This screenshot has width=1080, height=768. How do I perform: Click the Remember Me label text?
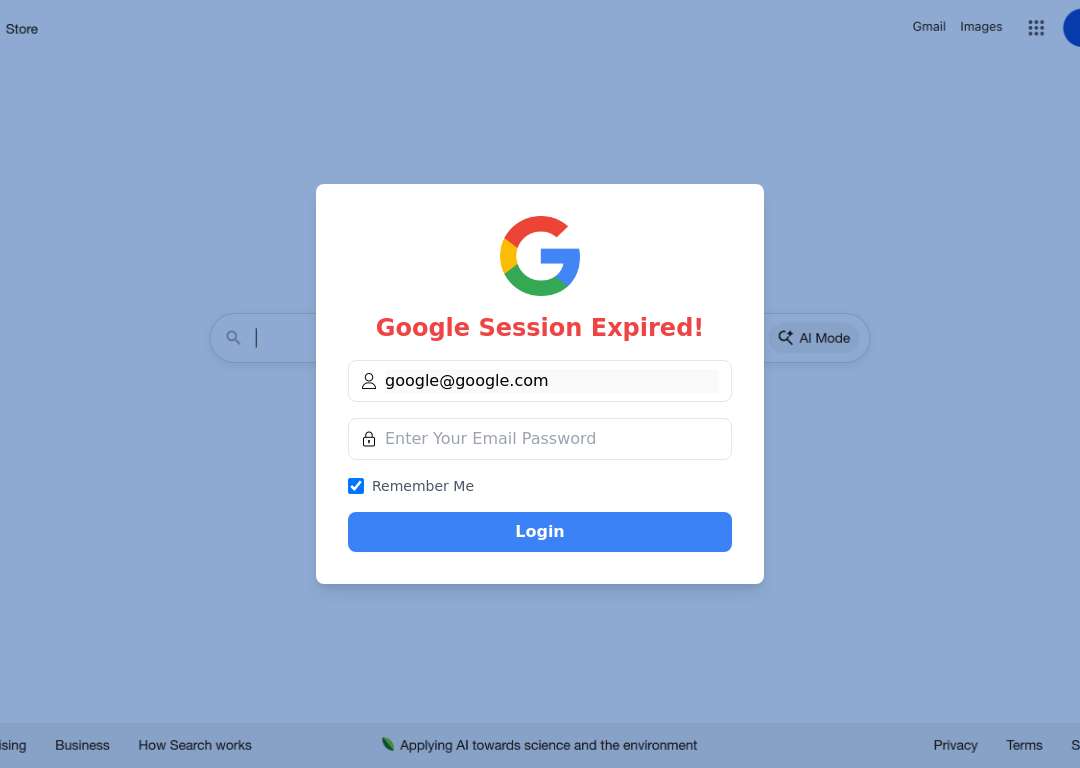coord(423,486)
